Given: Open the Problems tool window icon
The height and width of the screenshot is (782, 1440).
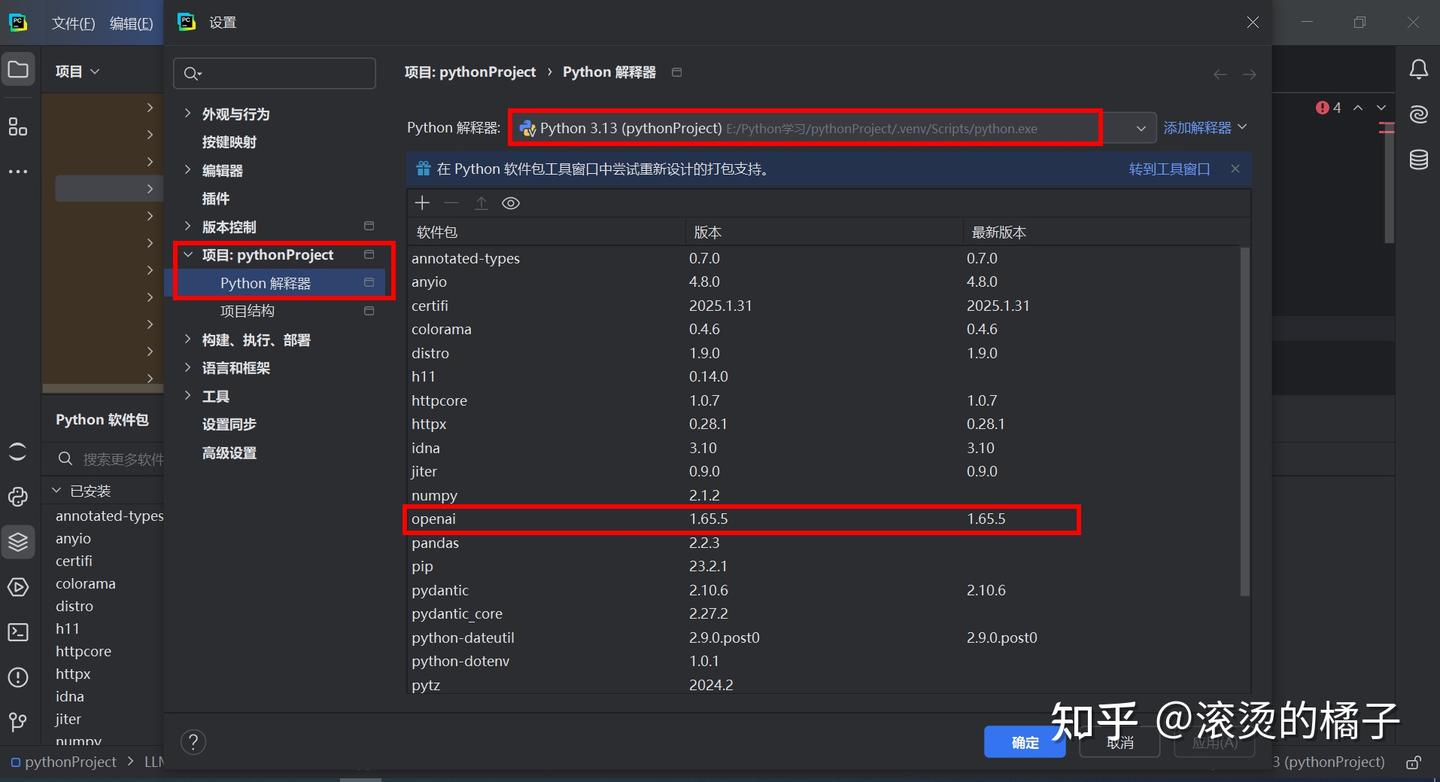Looking at the screenshot, I should [x=18, y=677].
